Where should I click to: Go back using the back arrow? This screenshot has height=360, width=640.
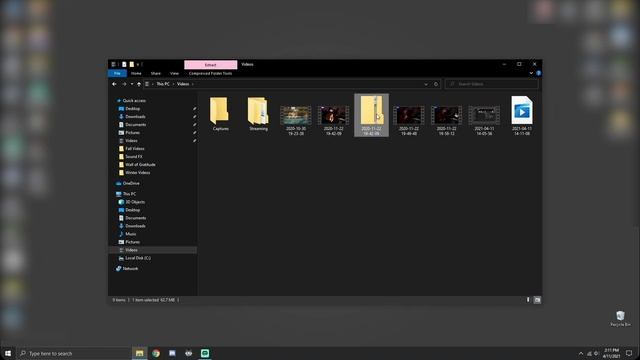(114, 84)
